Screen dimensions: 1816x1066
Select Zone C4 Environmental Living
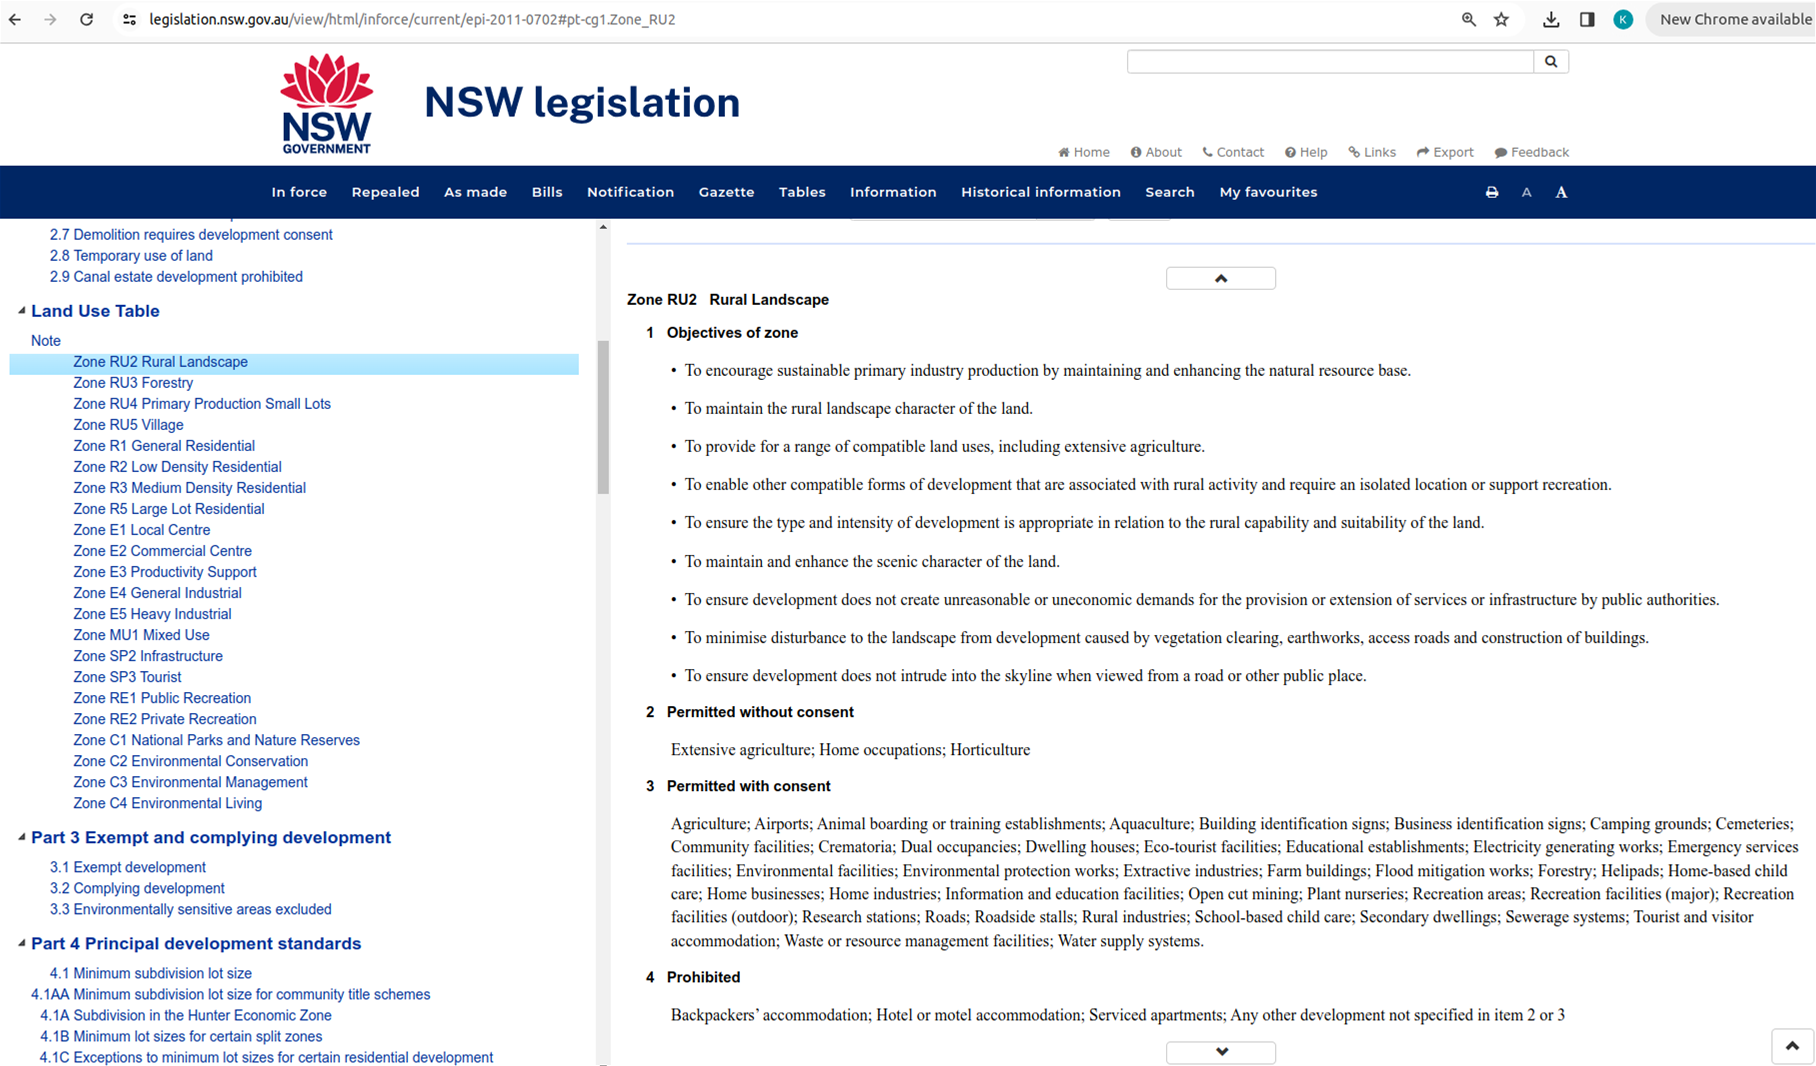pyautogui.click(x=167, y=803)
